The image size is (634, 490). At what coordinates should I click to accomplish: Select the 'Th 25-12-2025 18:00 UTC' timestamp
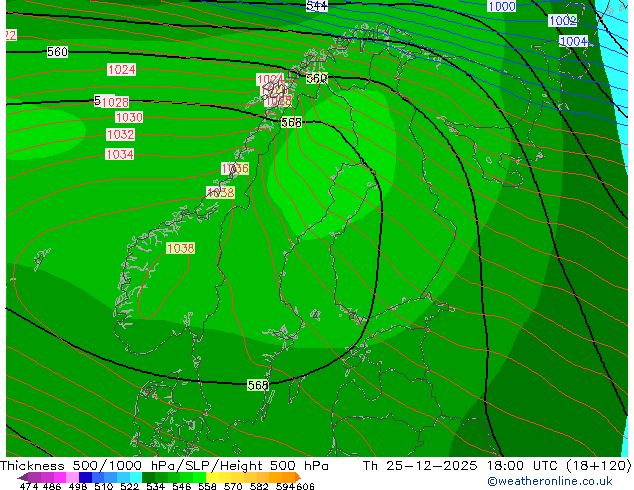click(x=461, y=466)
